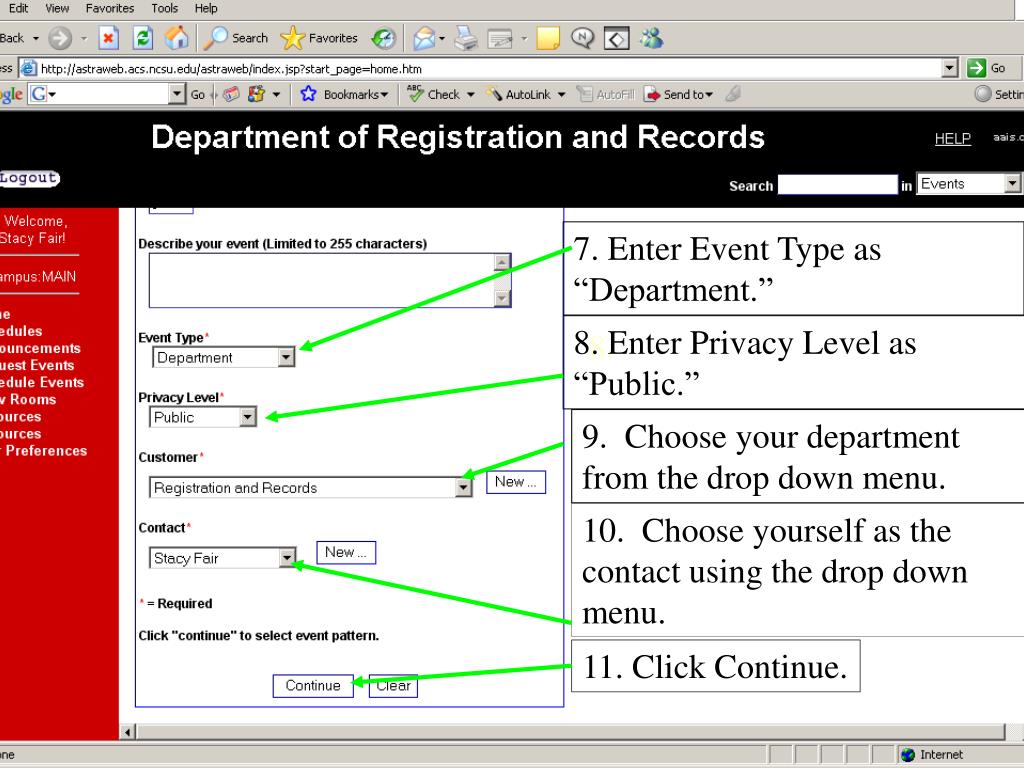
Task: Open the Contact dropdown showing Stacy Fair
Action: pos(287,558)
